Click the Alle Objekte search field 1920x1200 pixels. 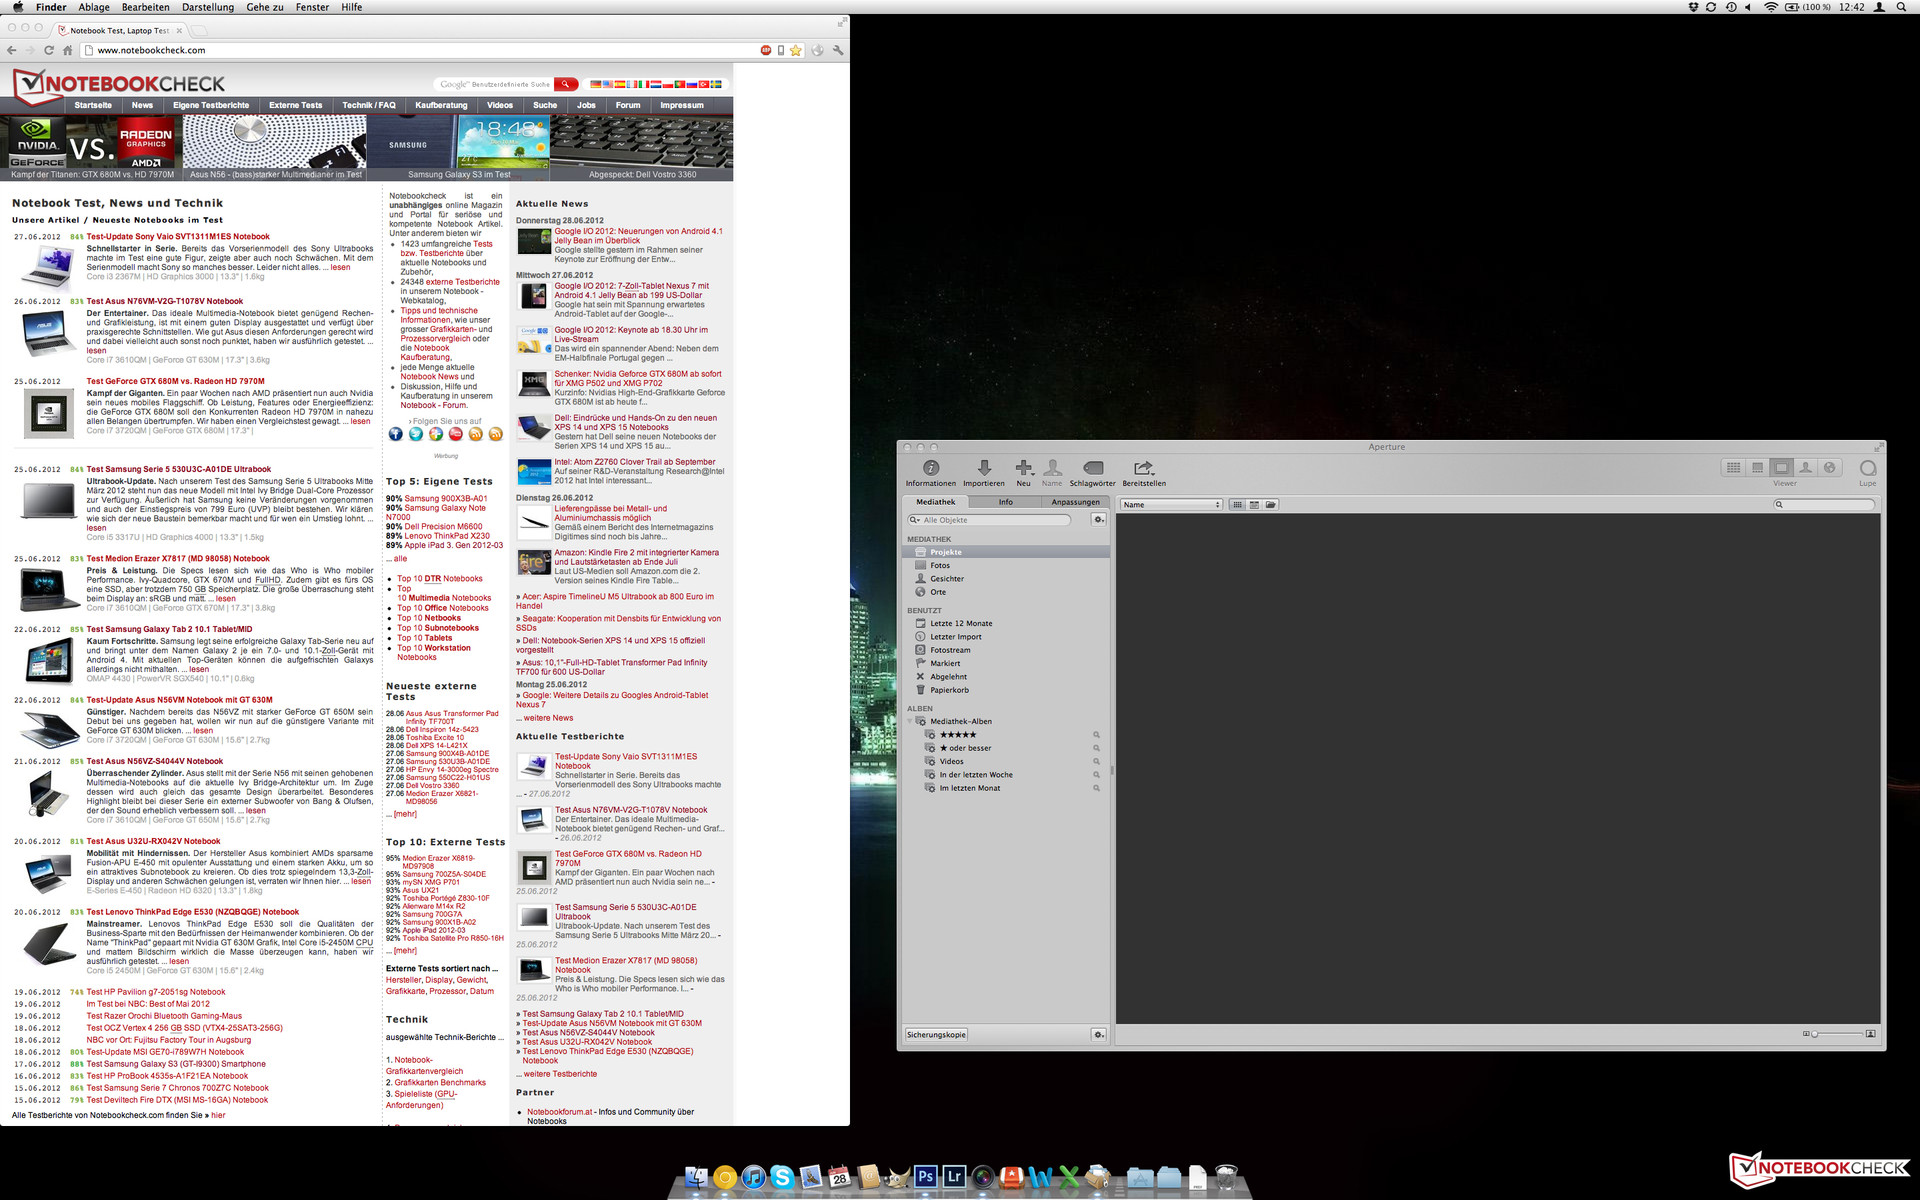tap(989, 520)
